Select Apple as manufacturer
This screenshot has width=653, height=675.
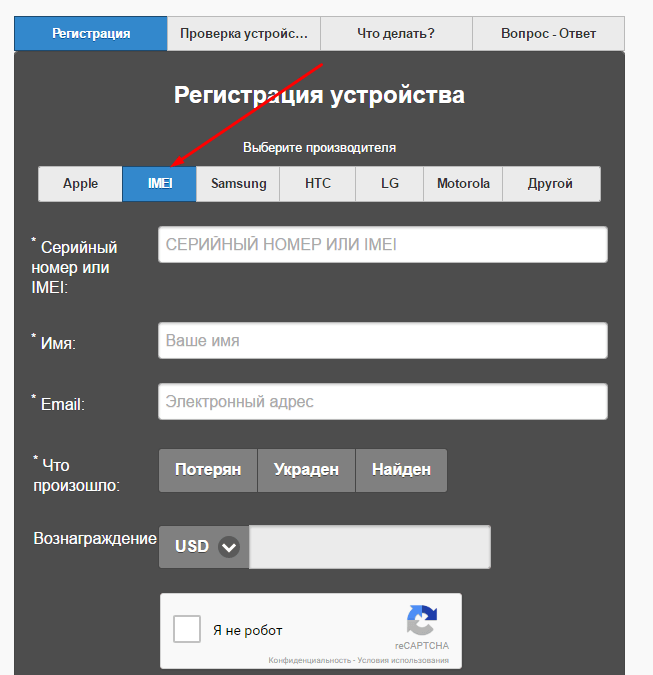pyautogui.click(x=80, y=184)
